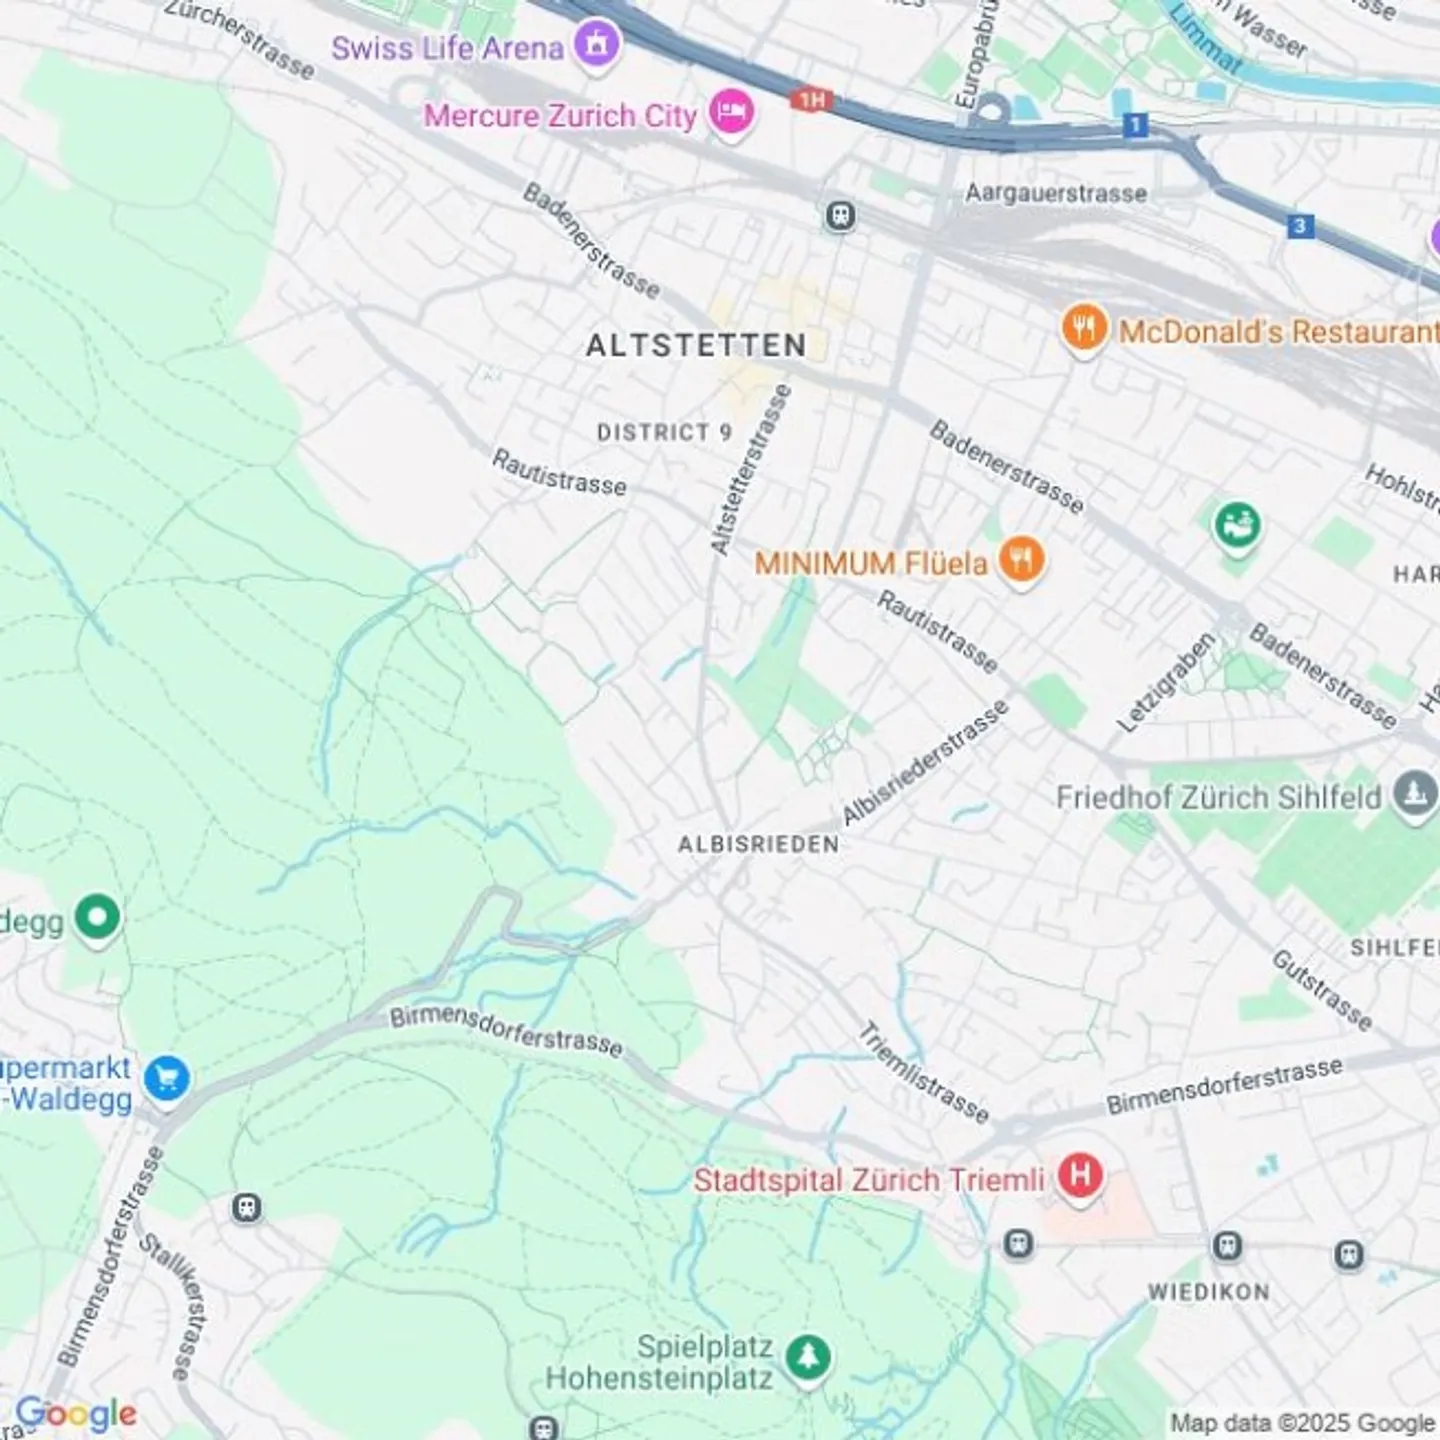1440x1440 pixels.
Task: Select the McDonald's Restaurant orange pin
Action: click(x=1084, y=328)
